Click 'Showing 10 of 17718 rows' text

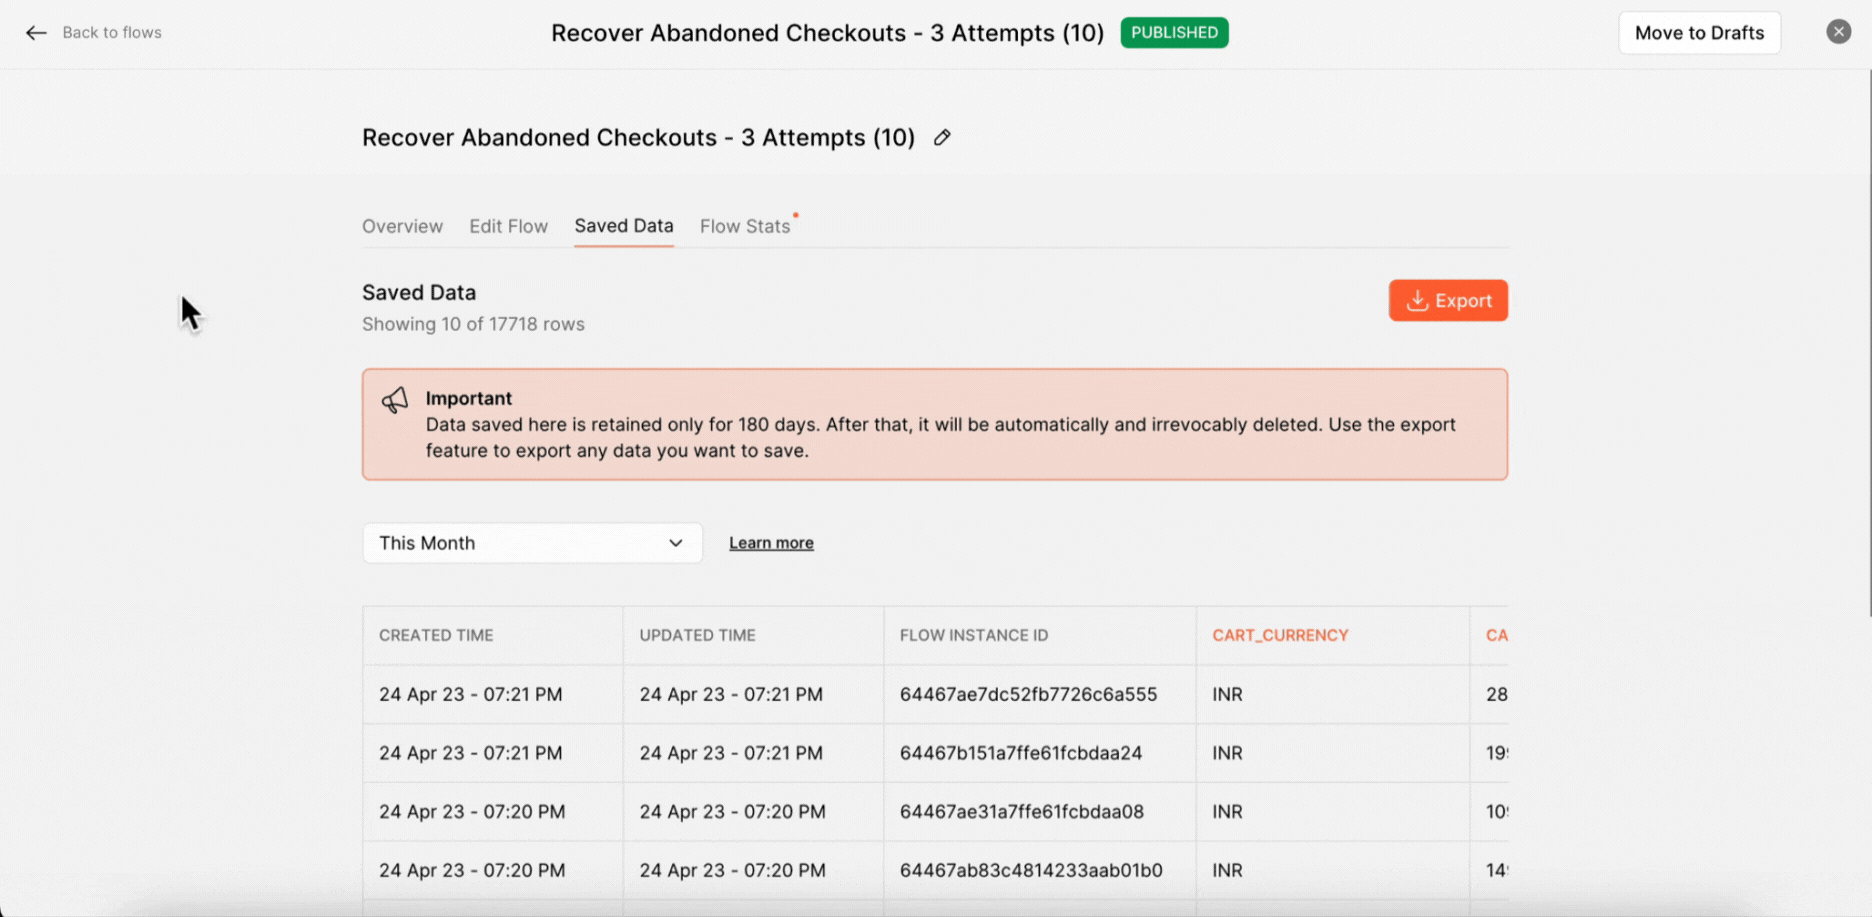click(x=473, y=324)
